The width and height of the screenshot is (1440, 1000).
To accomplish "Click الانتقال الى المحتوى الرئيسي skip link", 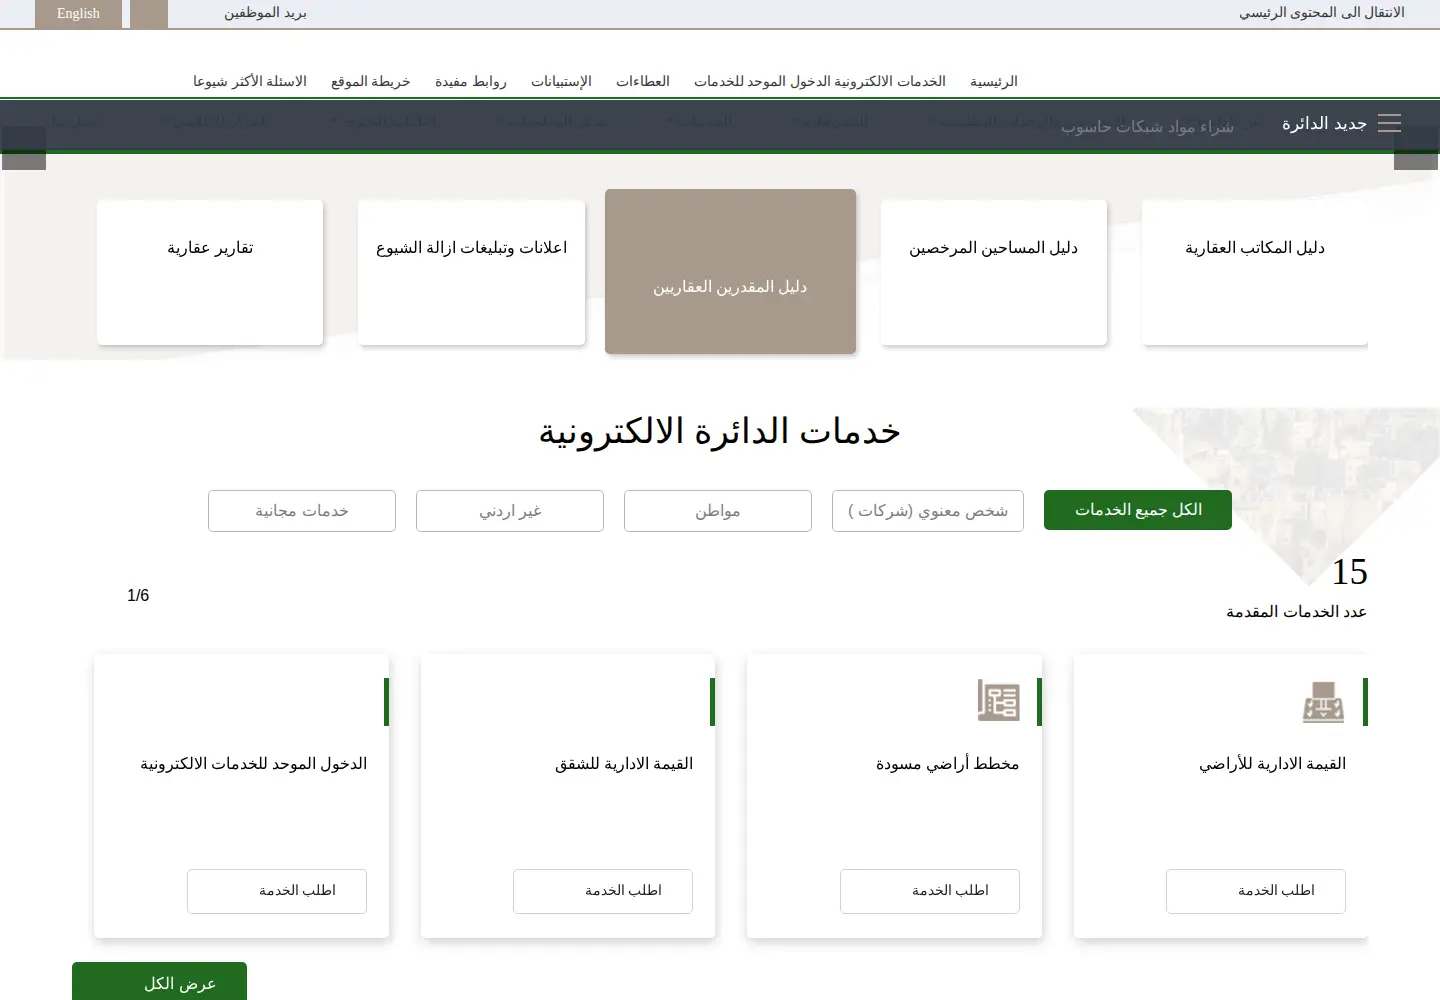I will tap(1322, 13).
